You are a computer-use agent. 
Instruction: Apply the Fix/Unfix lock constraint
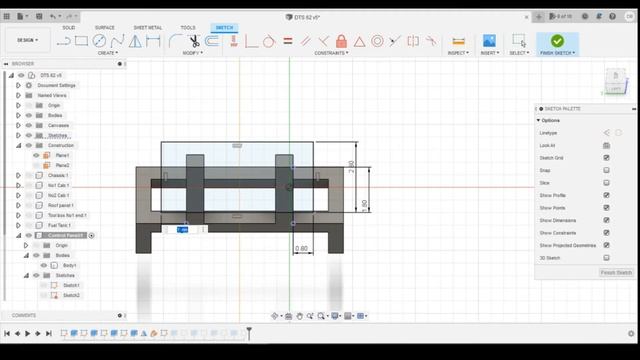pos(341,41)
